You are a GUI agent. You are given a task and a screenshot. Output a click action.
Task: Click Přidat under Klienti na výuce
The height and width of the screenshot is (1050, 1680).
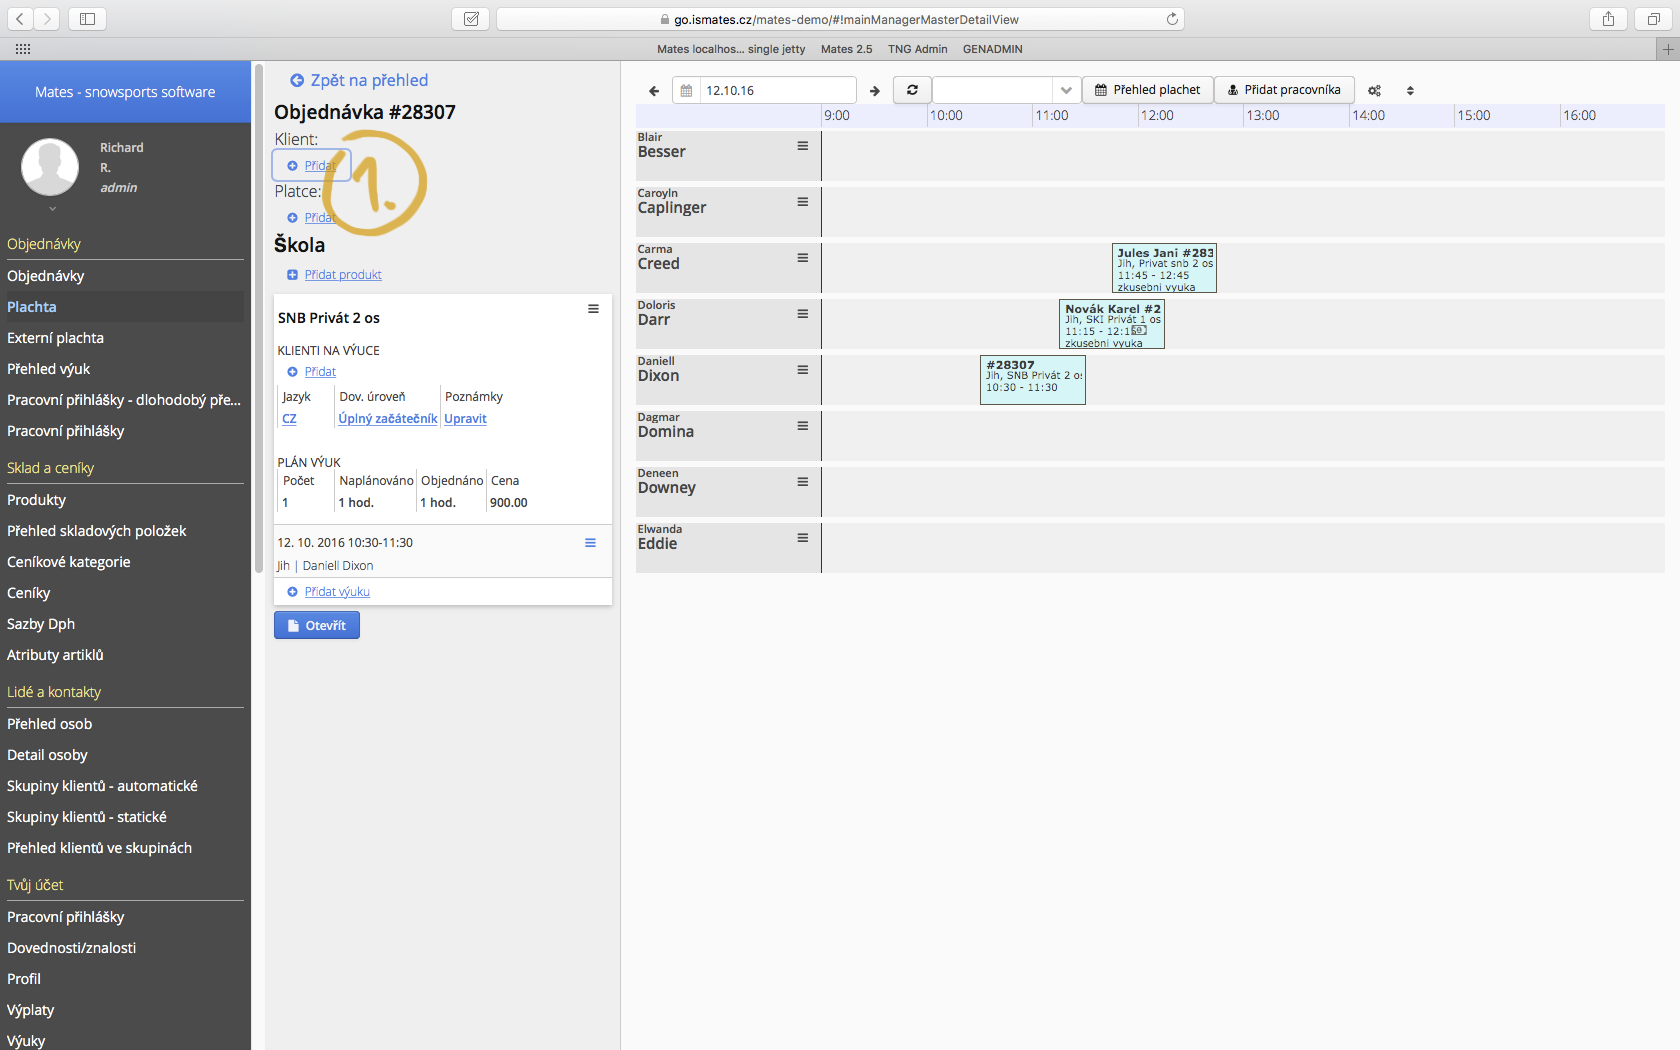click(320, 372)
